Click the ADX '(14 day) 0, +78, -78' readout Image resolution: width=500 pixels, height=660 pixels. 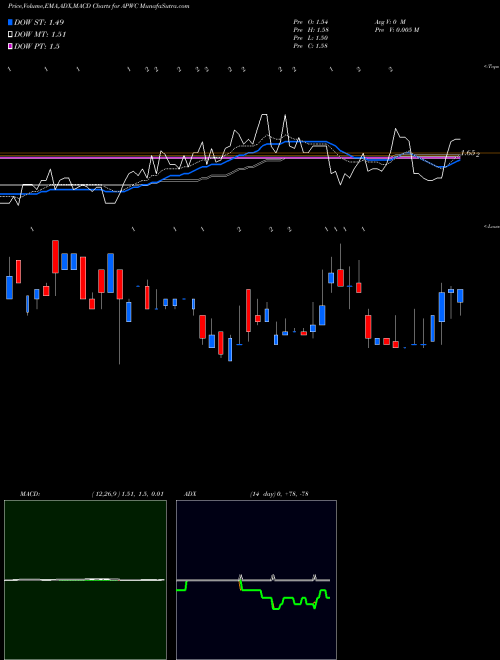279,494
